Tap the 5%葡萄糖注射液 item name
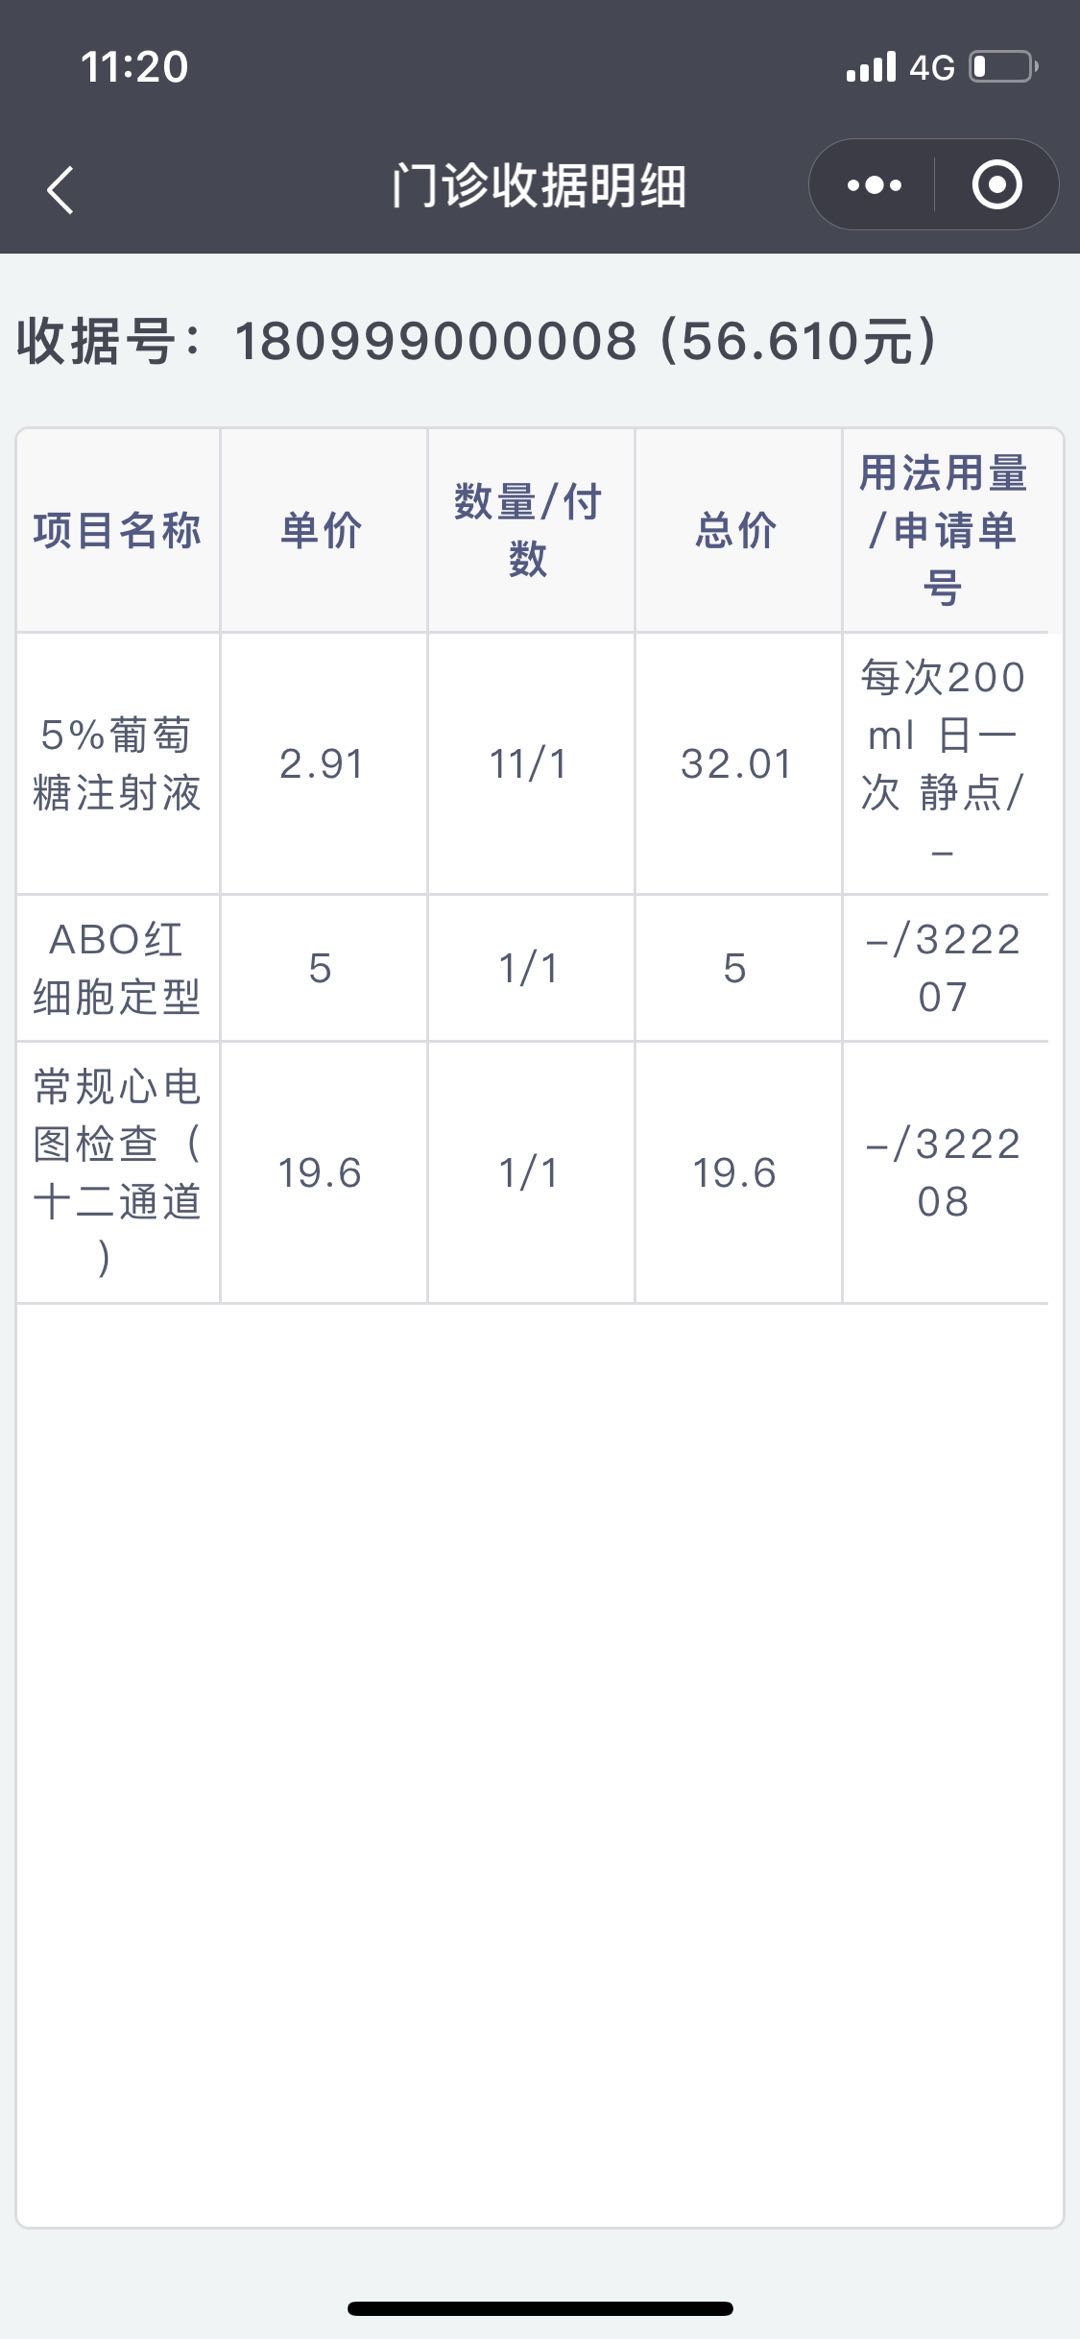Viewport: 1080px width, 2339px height. click(117, 764)
